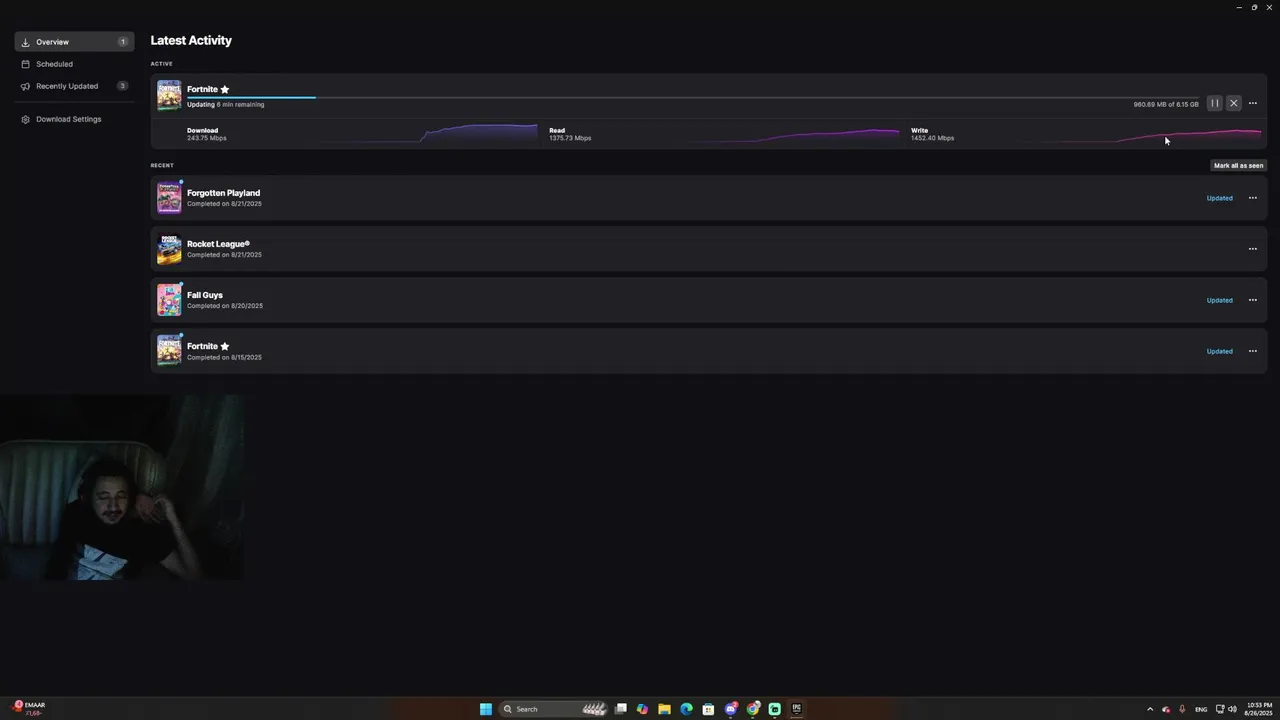Click the Forgotten Playland game thumbnail
The image size is (1280, 720).
point(169,198)
